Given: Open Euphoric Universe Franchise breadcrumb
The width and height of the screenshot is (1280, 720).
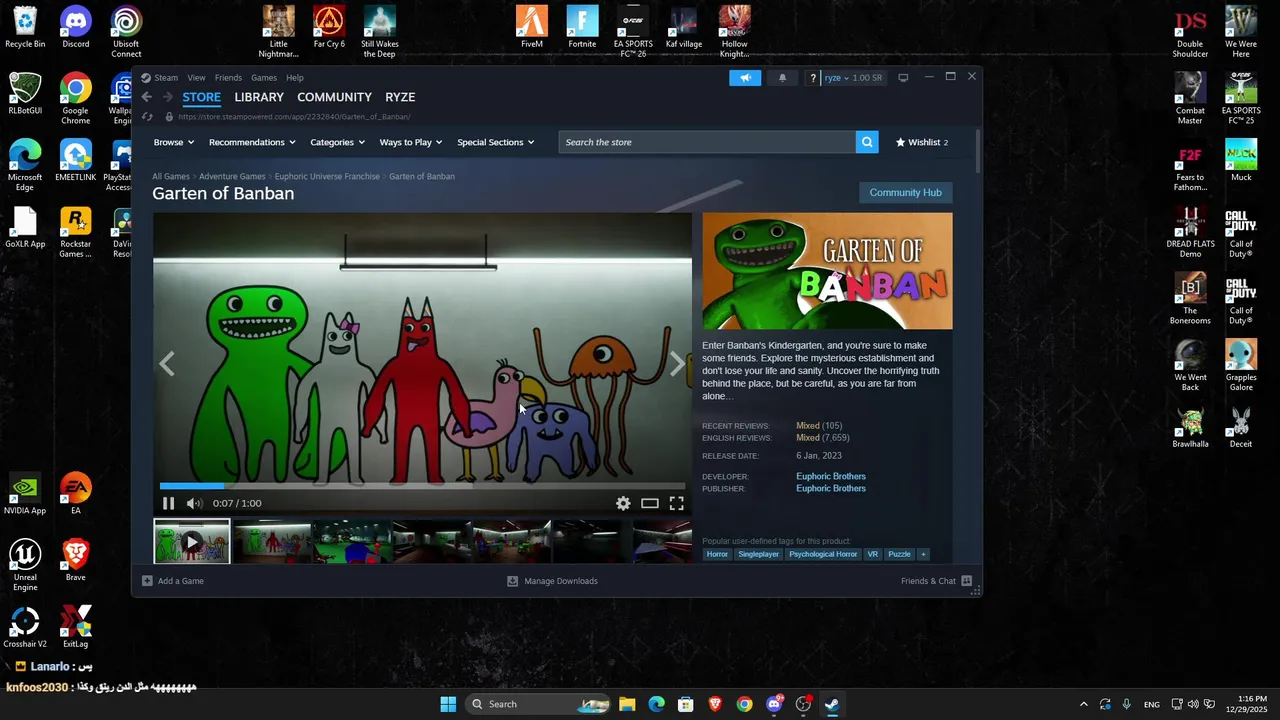Looking at the screenshot, I should [327, 176].
